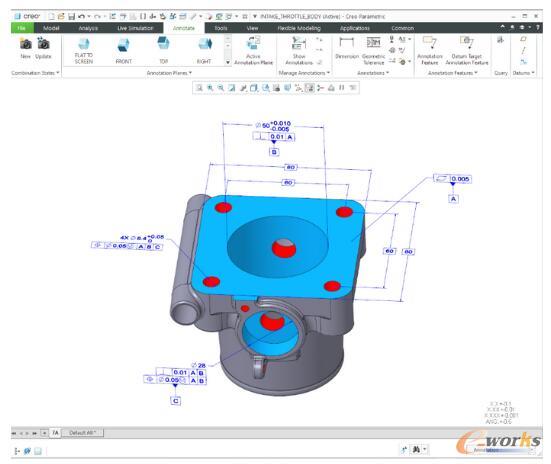Click Open folder icon in quick toolbar

[61, 16]
